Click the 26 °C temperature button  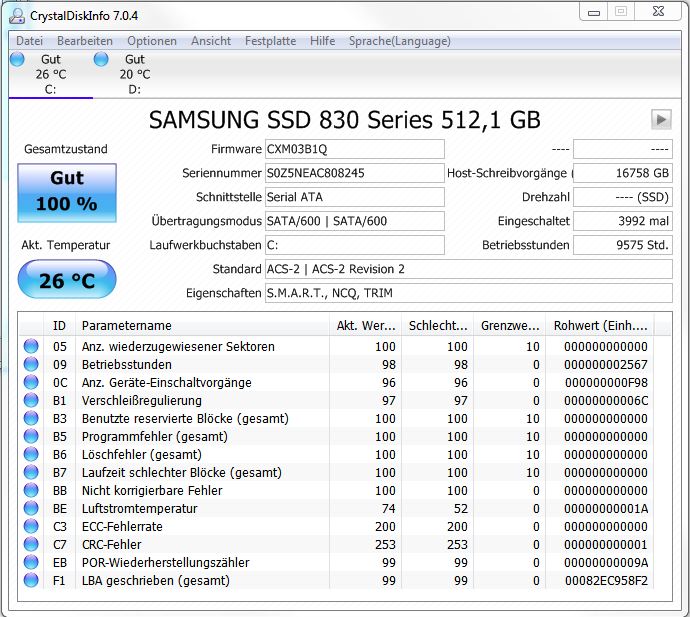tap(67, 280)
